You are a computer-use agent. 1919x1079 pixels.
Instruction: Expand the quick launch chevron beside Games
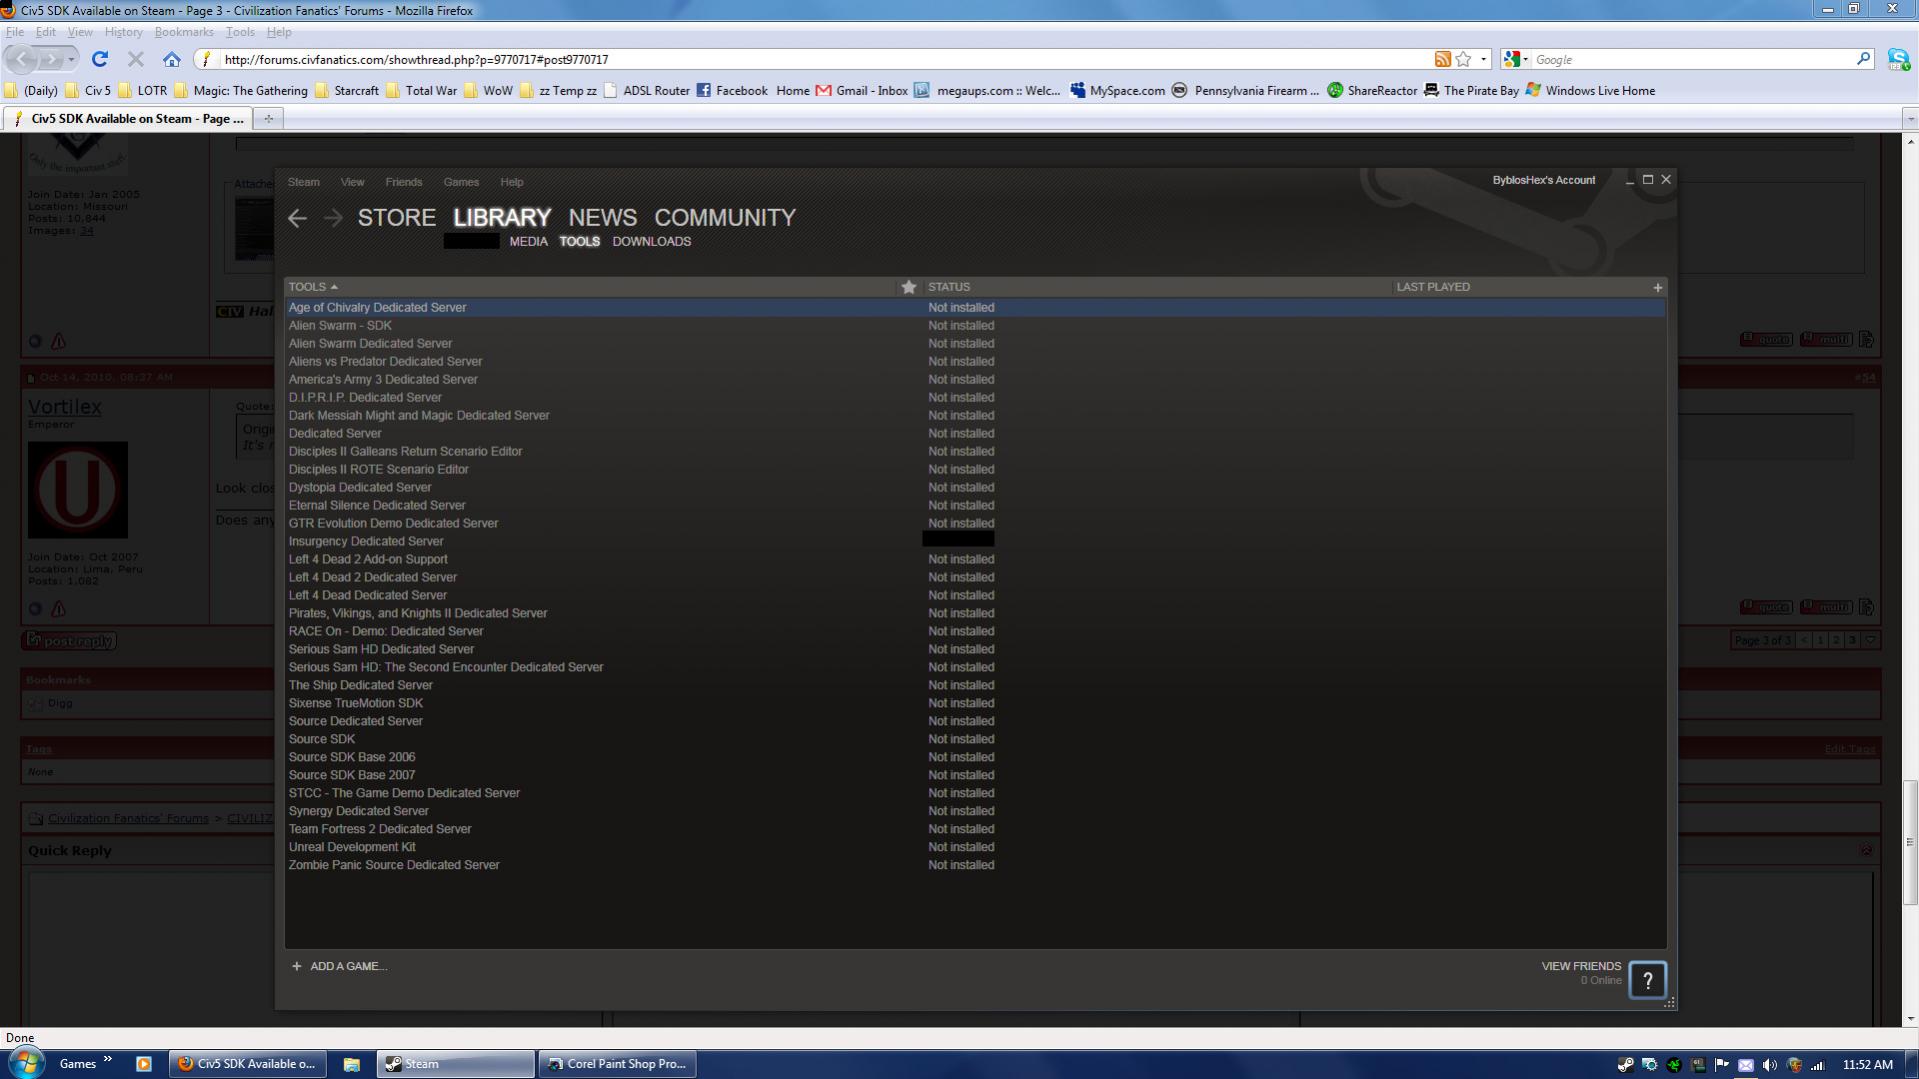pyautogui.click(x=107, y=1060)
